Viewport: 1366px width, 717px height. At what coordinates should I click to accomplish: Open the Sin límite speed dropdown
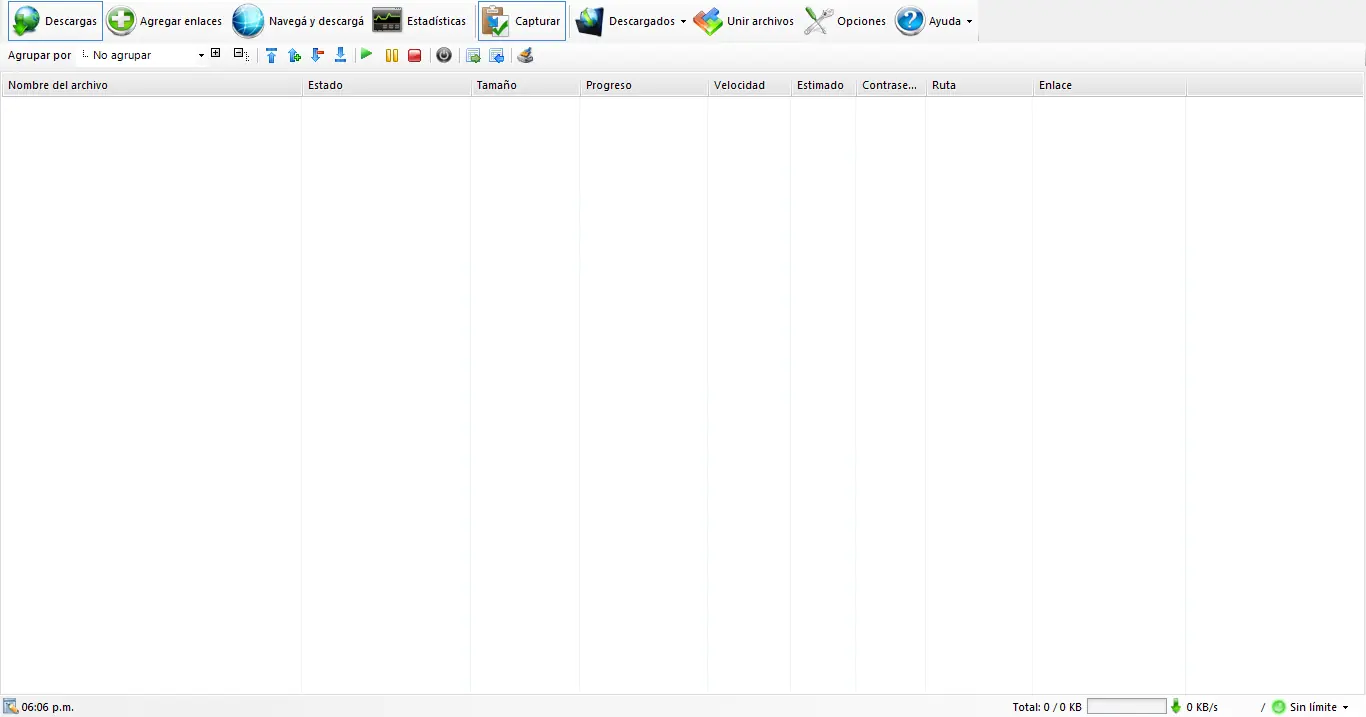1319,707
